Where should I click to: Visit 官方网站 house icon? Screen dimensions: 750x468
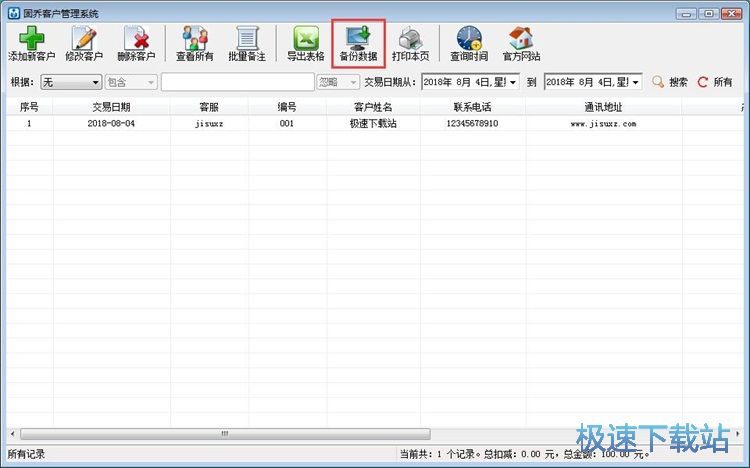click(521, 38)
